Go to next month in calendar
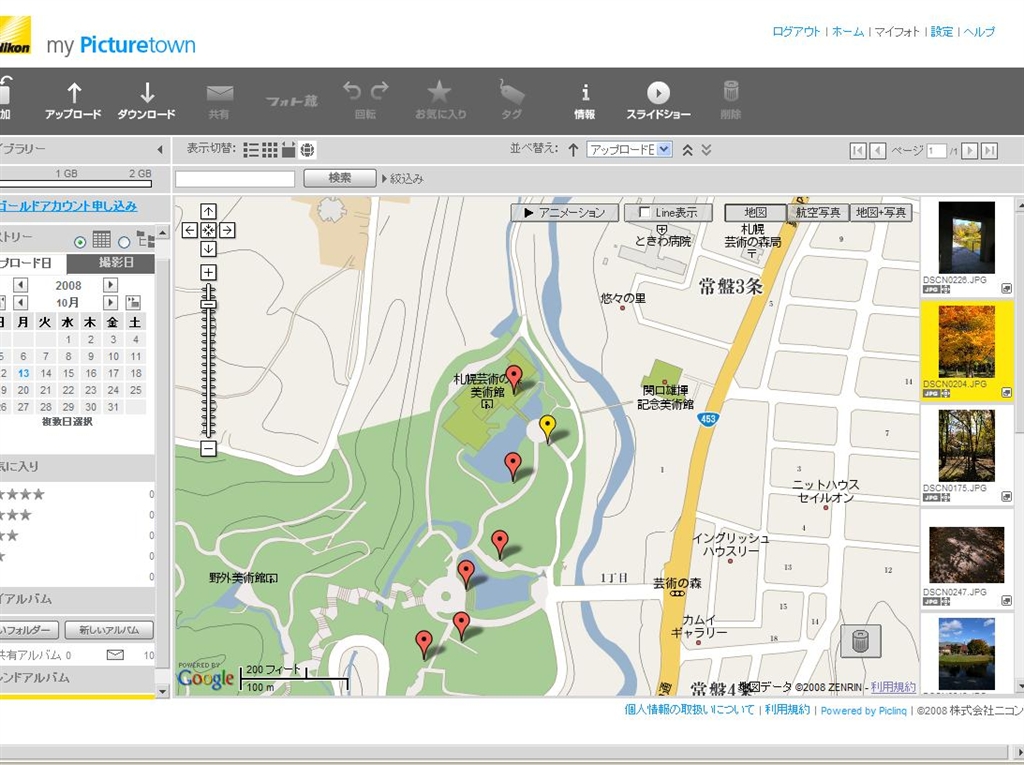Screen dimensions: 1024x765 click(110, 302)
